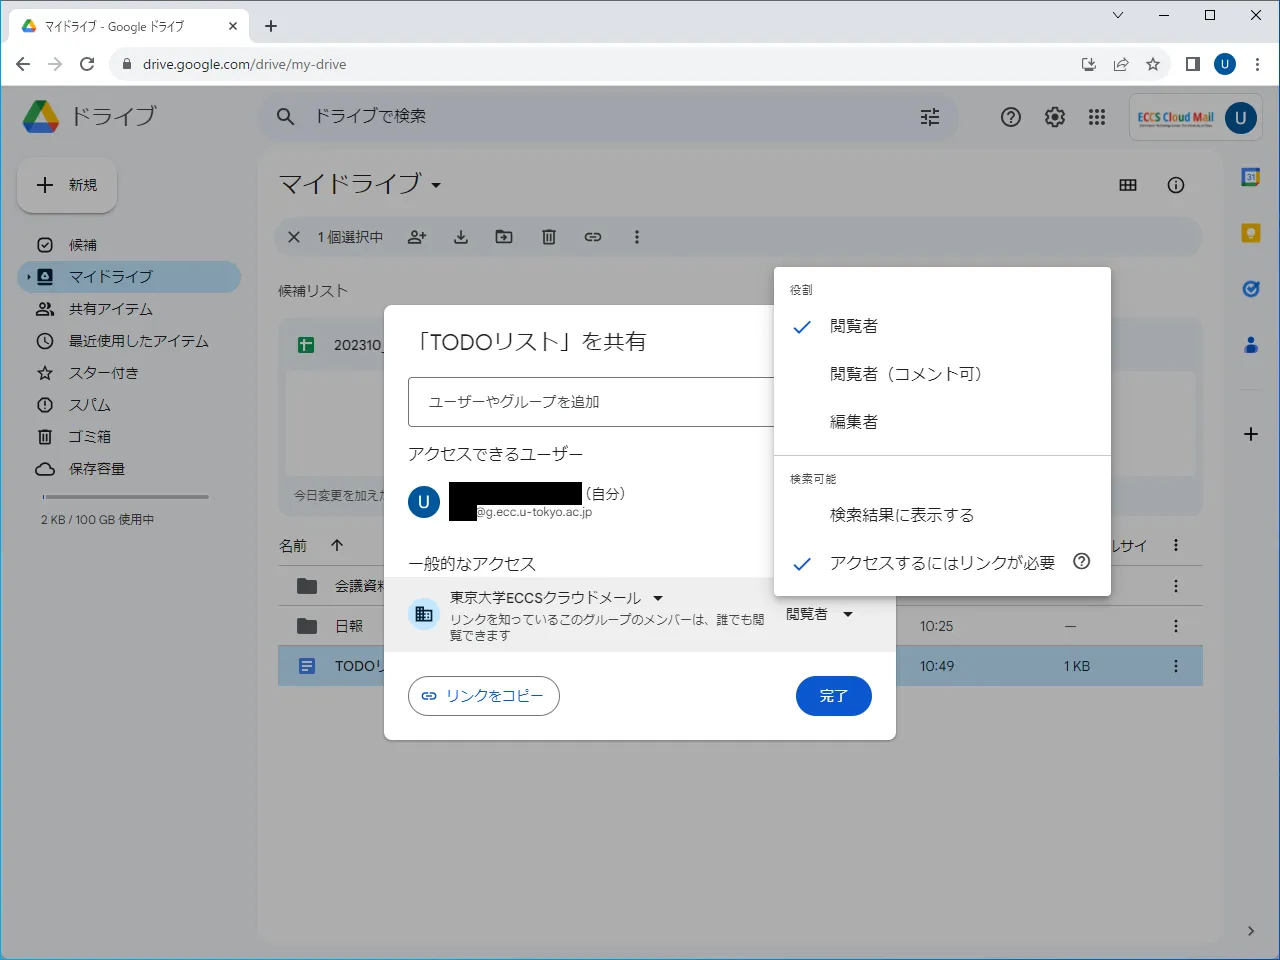
Task: Open the 東京大学ECCSクラウドメール access dropdown
Action: pyautogui.click(x=556, y=598)
